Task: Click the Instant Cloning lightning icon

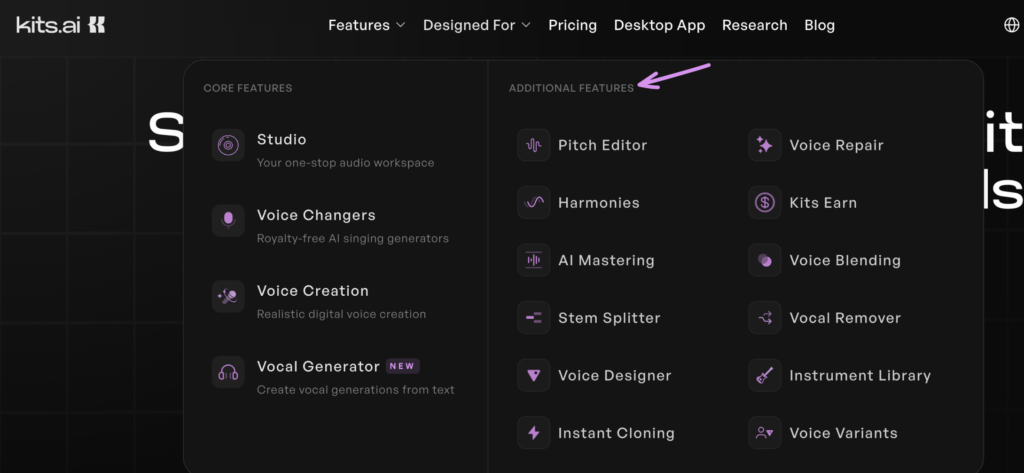Action: click(x=534, y=433)
